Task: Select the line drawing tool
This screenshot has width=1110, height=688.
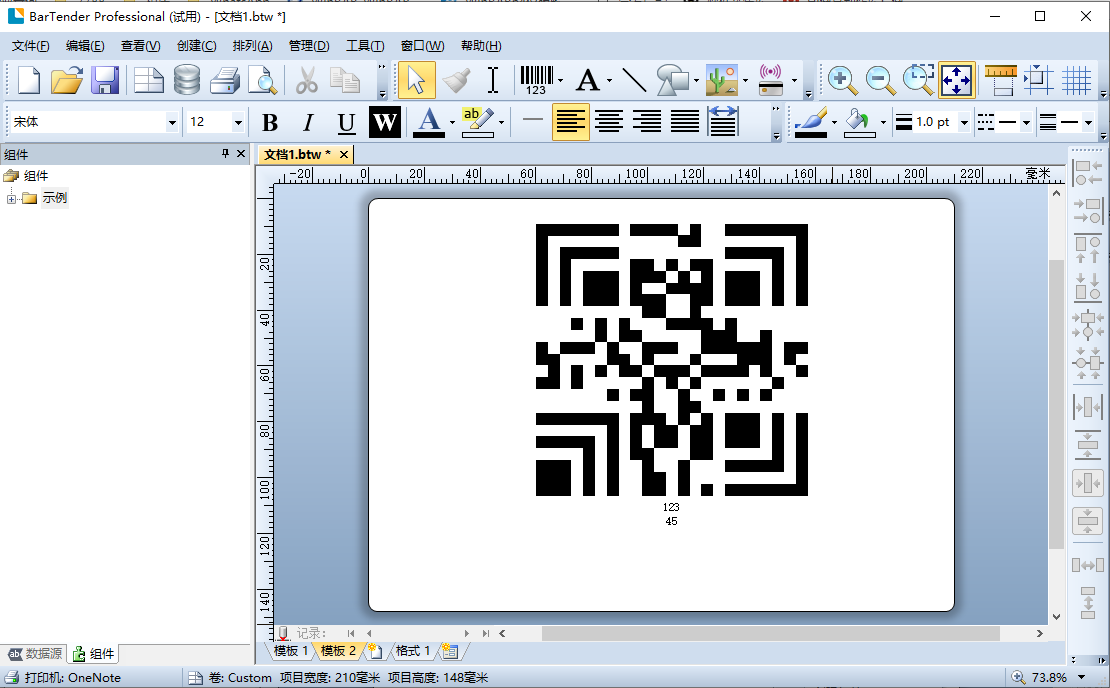Action: (634, 79)
